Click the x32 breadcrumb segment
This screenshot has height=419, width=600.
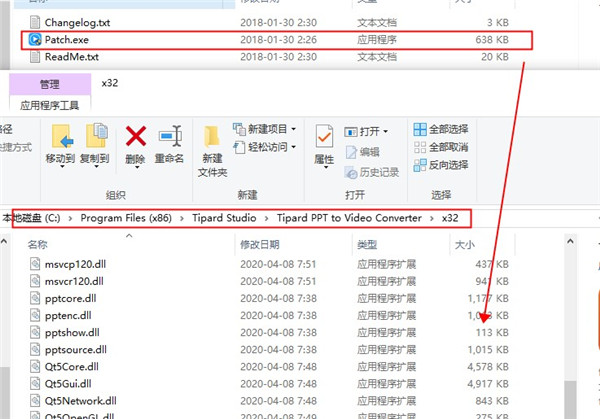[450, 218]
